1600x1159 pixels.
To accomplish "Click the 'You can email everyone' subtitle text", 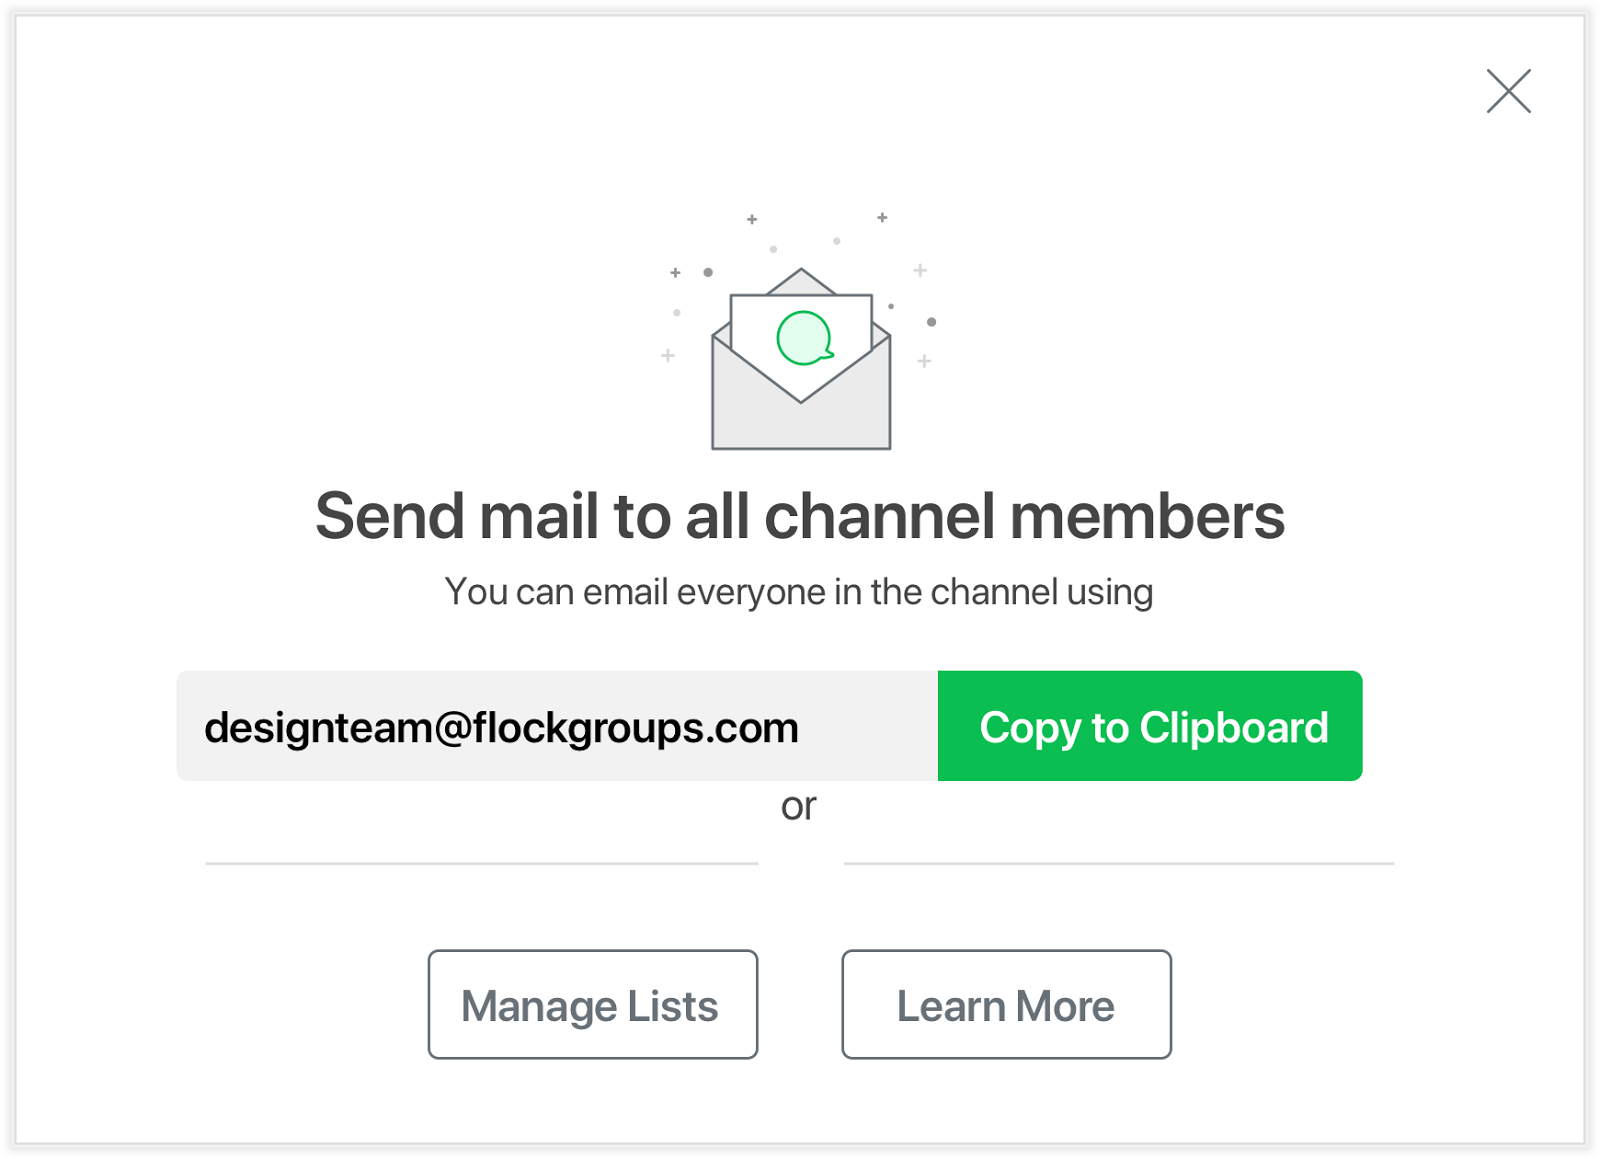I will tap(799, 592).
